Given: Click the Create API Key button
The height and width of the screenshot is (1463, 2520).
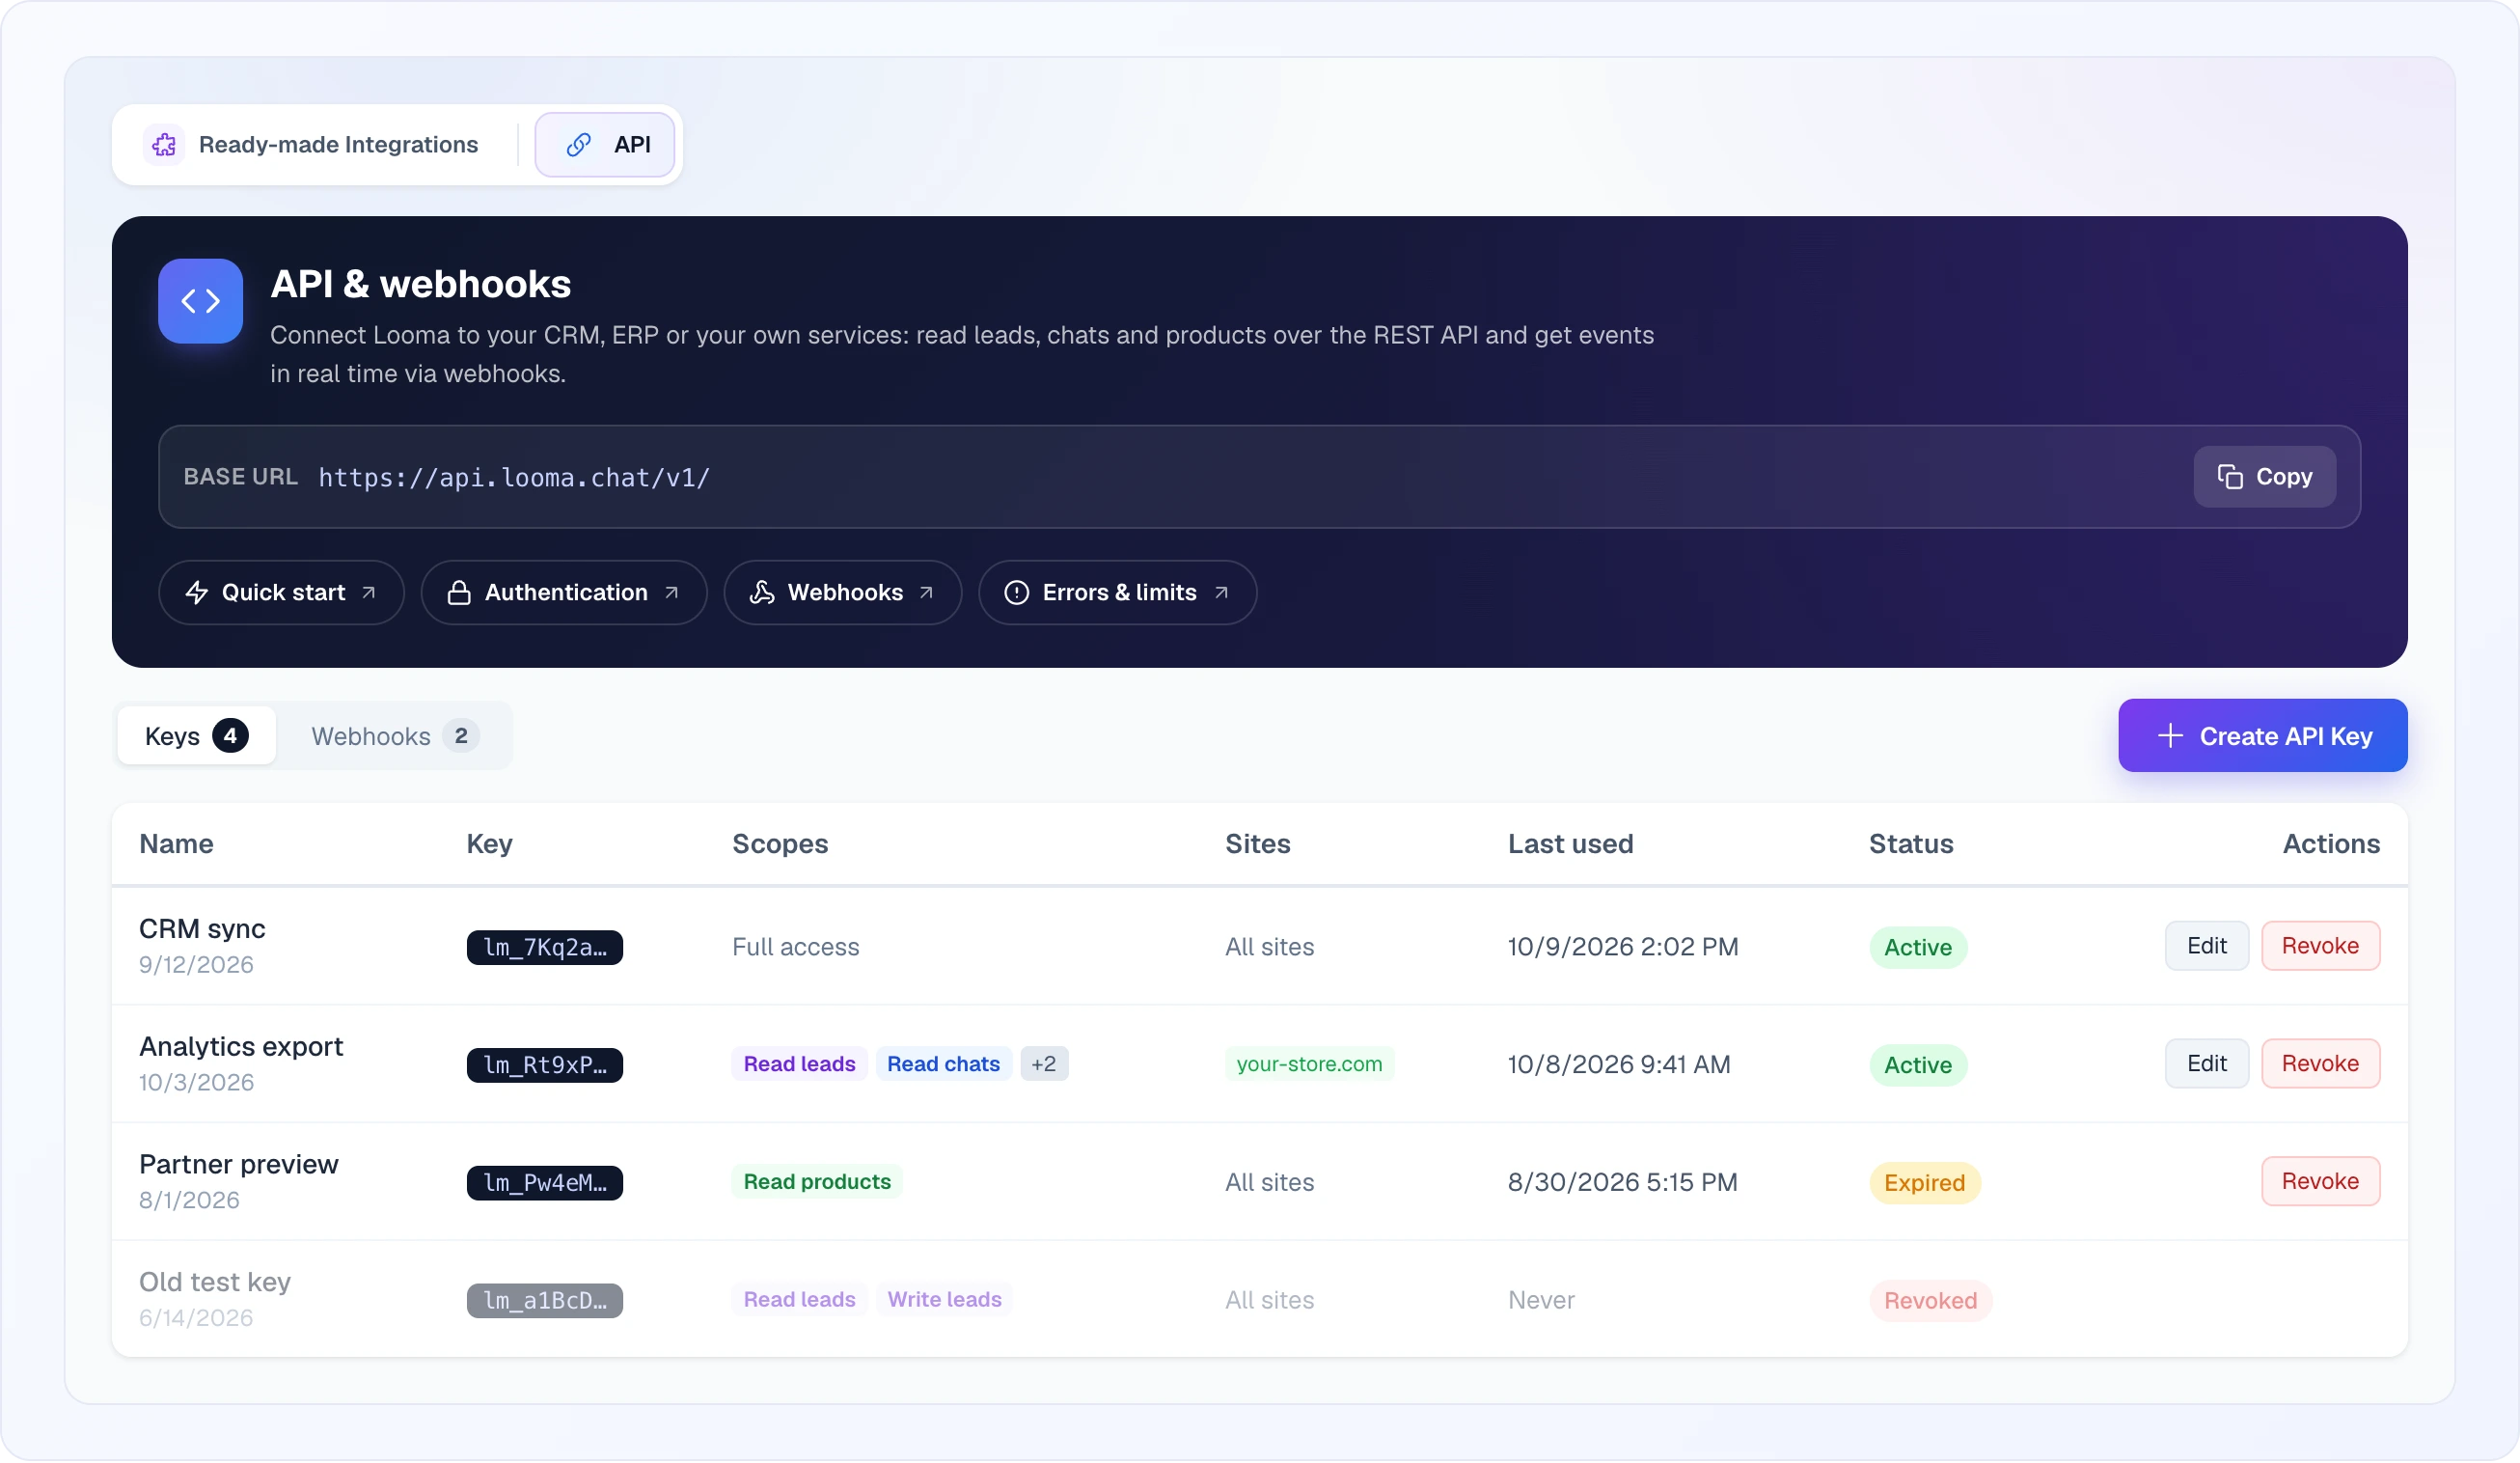Looking at the screenshot, I should tap(2262, 737).
